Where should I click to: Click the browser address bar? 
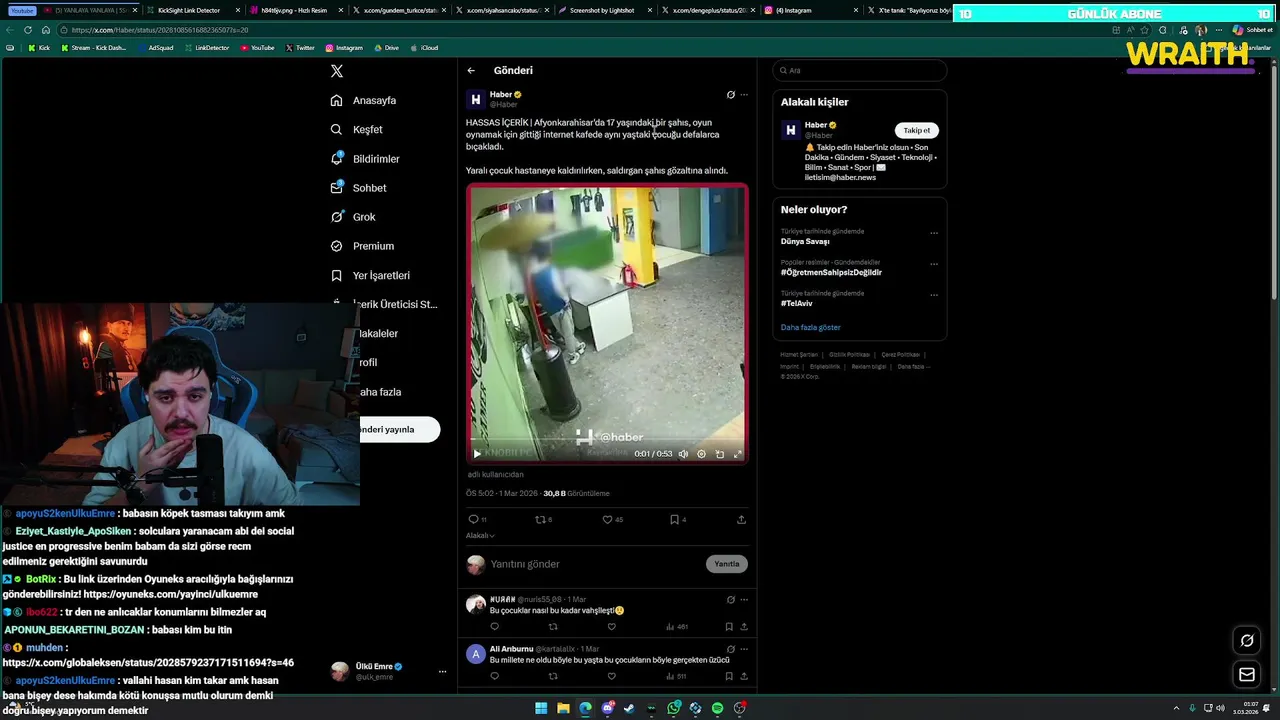[580, 30]
